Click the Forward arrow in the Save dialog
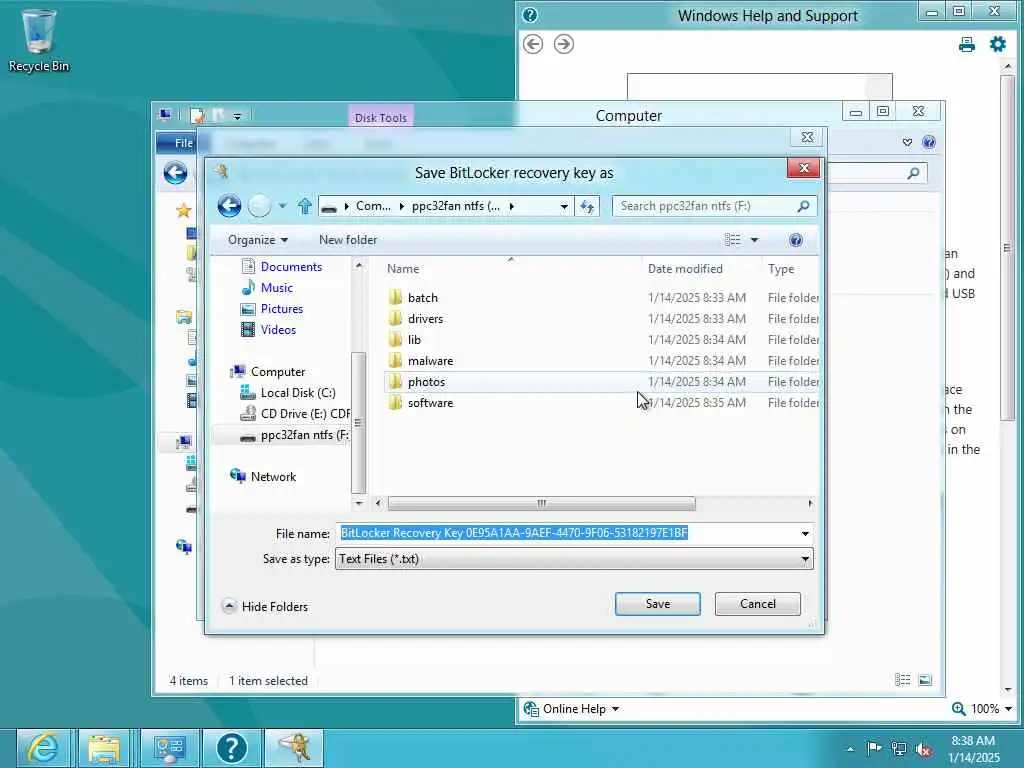 tap(259, 206)
